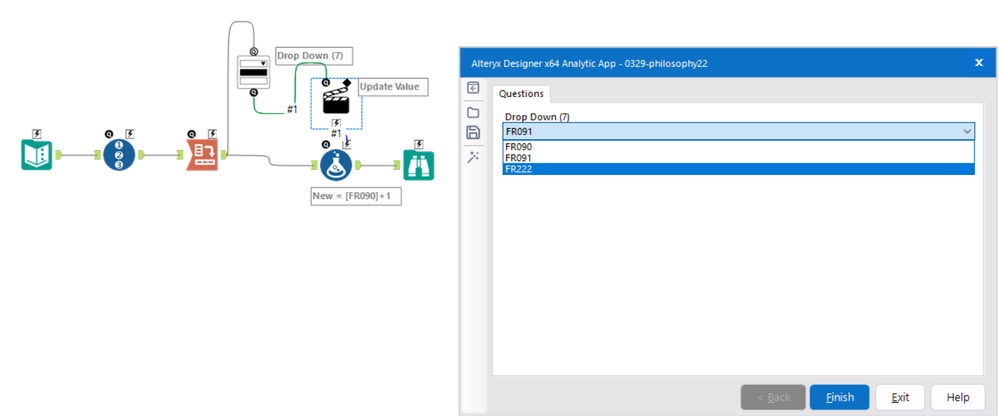Click the Formula flask tool
Image resolution: width=999 pixels, height=416 pixels.
tap(336, 166)
